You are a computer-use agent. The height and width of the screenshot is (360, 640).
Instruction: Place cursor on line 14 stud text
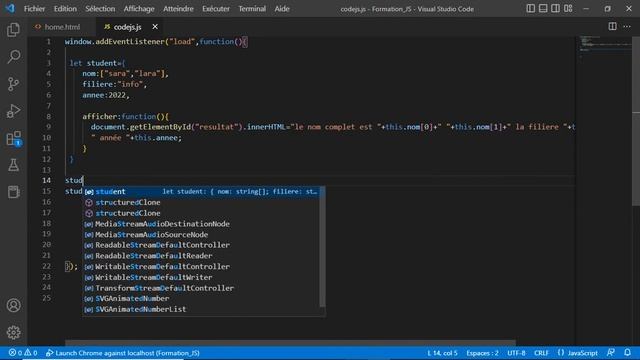click(x=74, y=180)
